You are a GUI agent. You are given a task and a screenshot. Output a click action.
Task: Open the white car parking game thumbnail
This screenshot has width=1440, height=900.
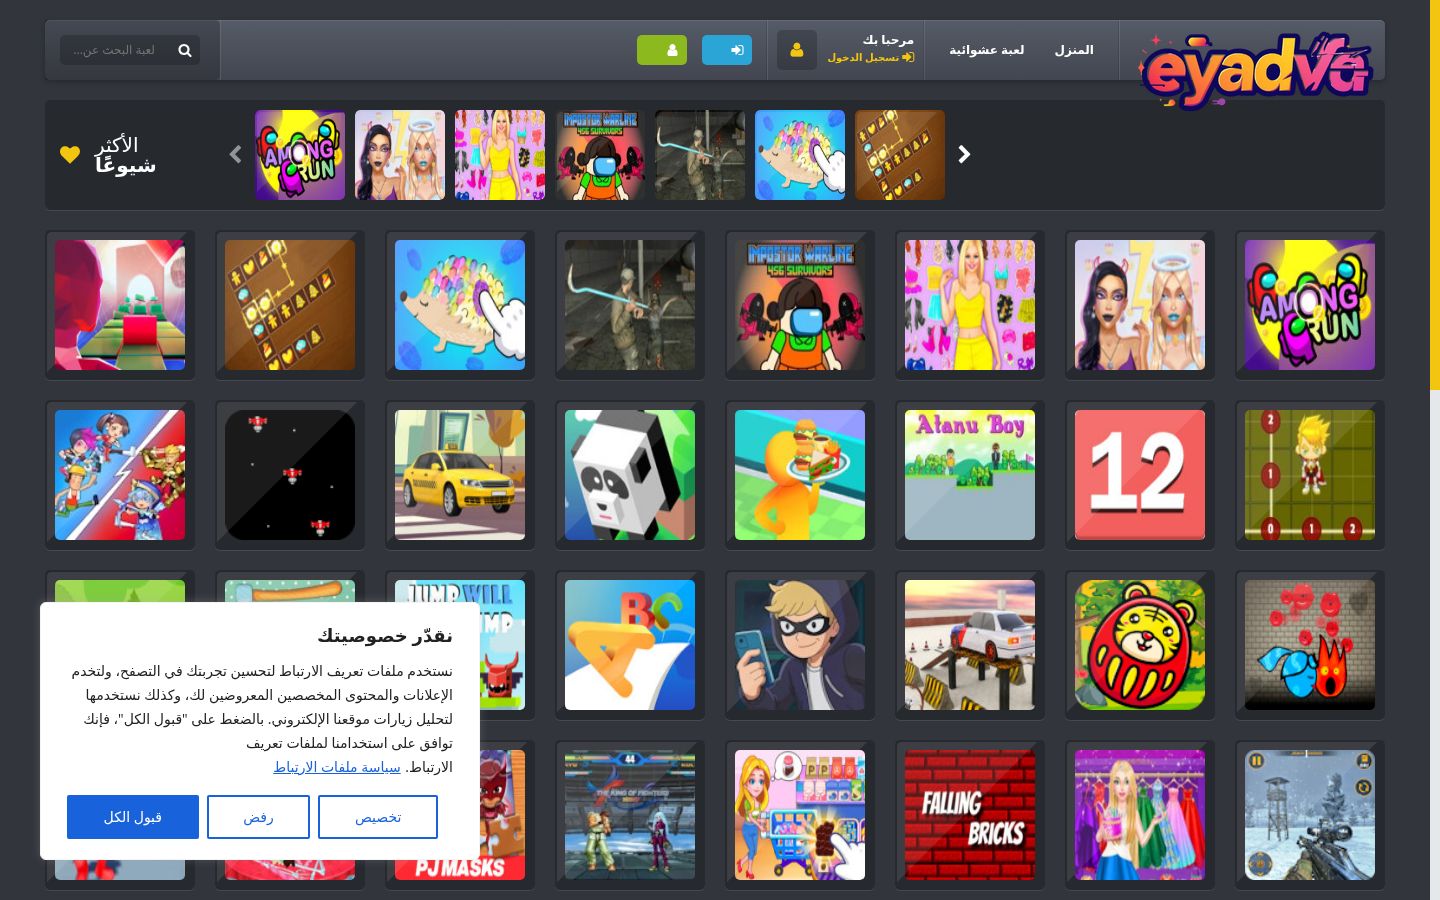(x=970, y=645)
